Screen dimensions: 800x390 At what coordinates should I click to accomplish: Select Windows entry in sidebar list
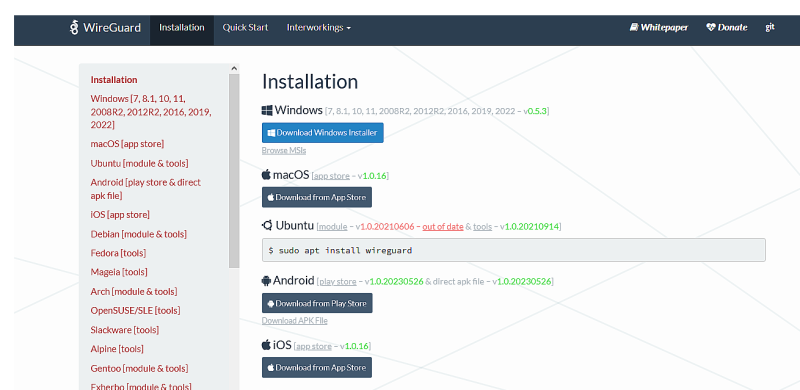151,112
